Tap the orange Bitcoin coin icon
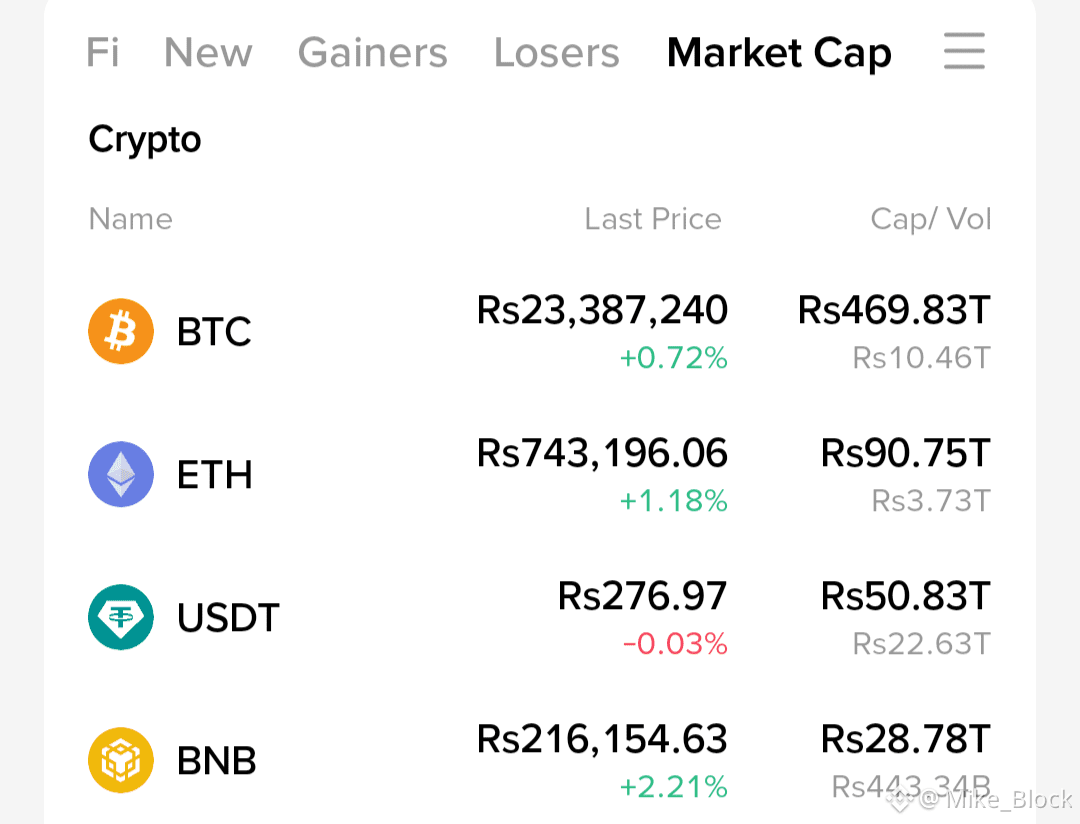The width and height of the screenshot is (1080, 824). coord(121,331)
